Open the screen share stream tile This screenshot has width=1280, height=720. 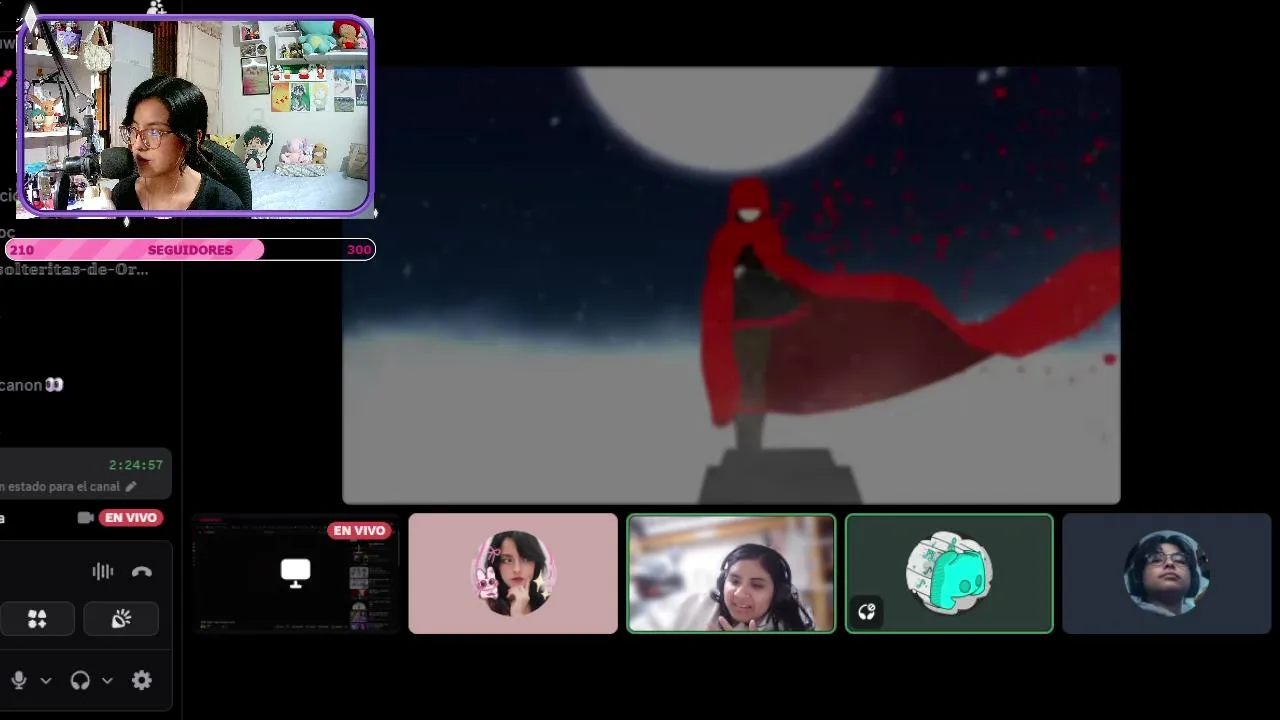[x=295, y=573]
